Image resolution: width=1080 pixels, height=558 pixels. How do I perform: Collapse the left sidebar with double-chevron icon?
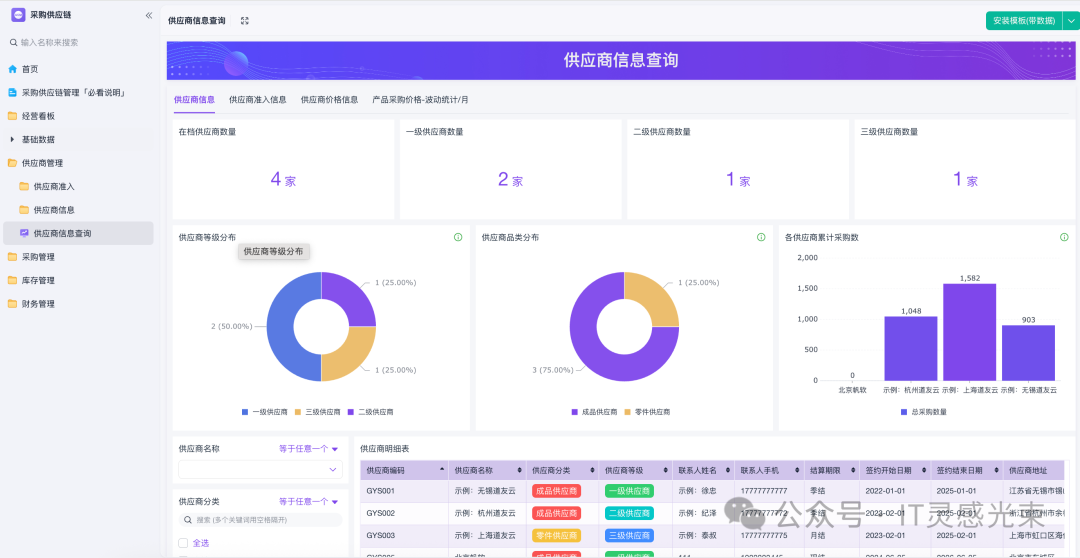[149, 15]
